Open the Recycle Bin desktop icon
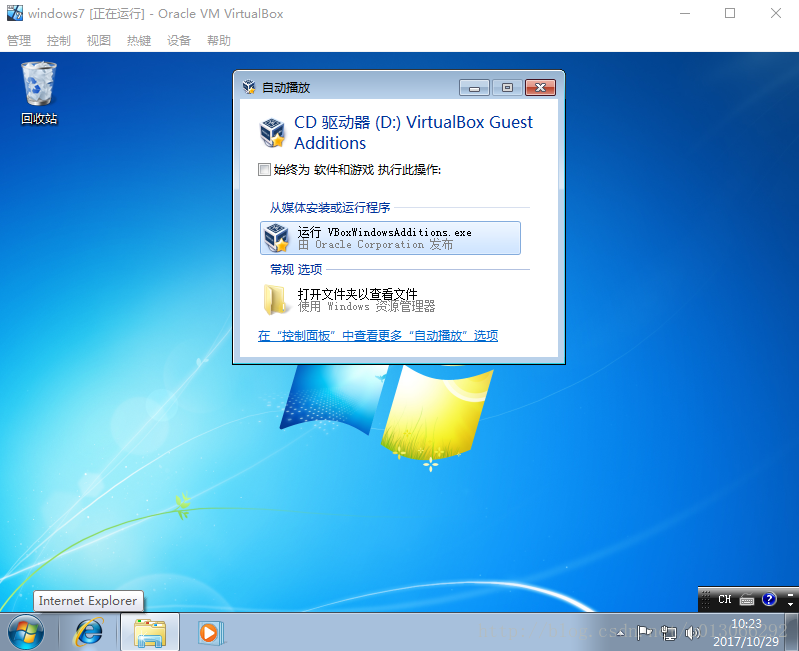This screenshot has height=651, width=799. (x=39, y=93)
